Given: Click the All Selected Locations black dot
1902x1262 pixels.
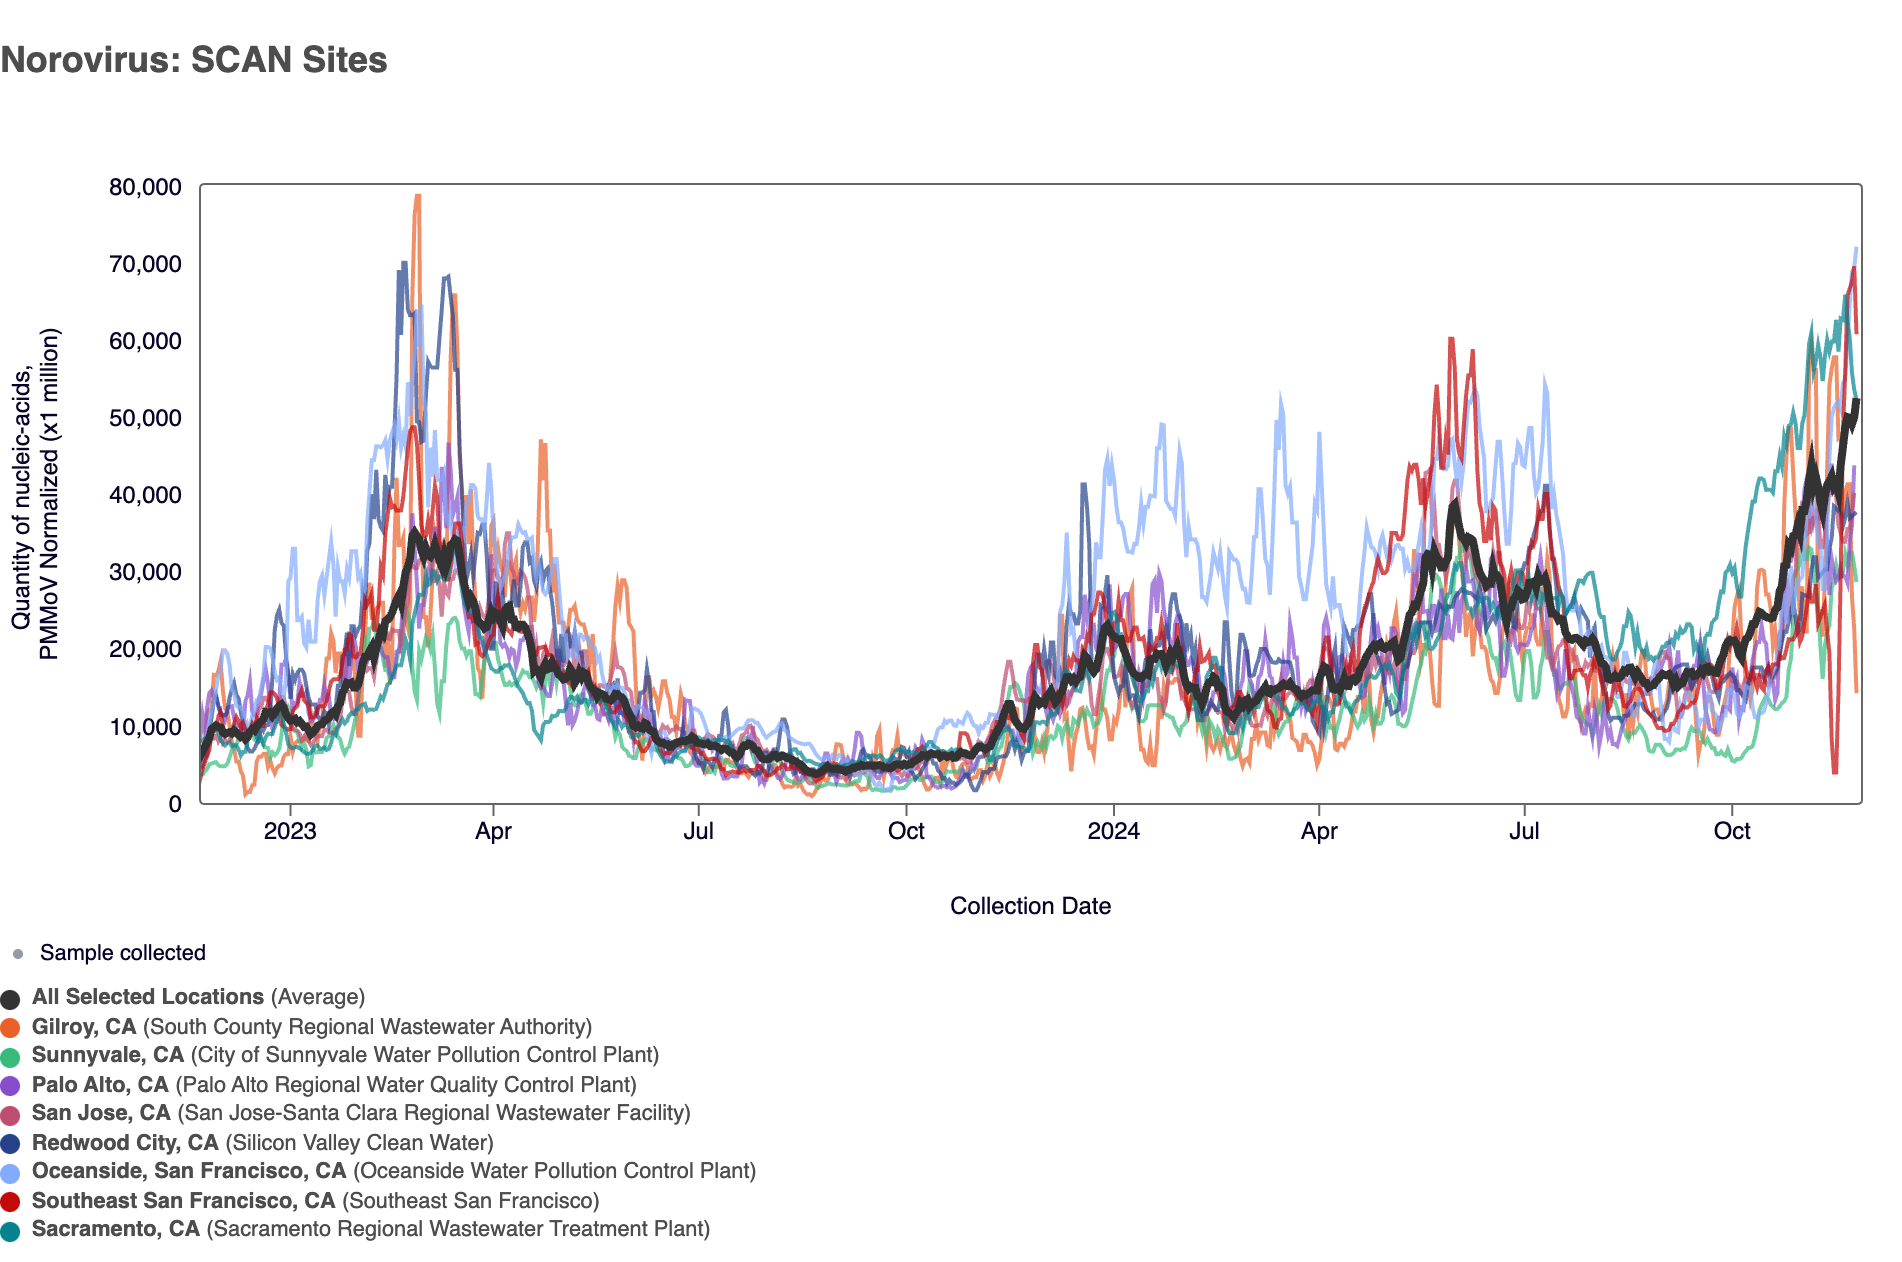Looking at the screenshot, I should (x=10, y=999).
